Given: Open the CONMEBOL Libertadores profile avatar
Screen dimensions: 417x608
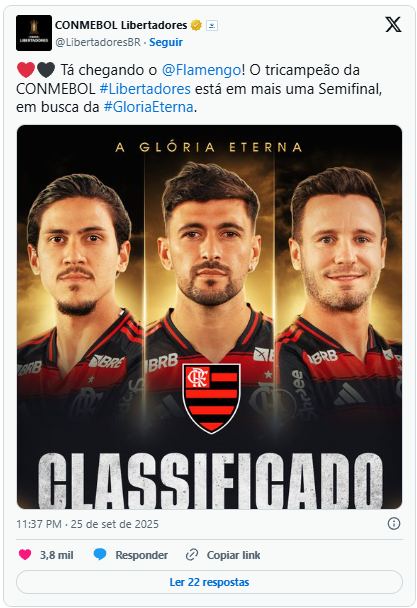Looking at the screenshot, I should tap(34, 33).
